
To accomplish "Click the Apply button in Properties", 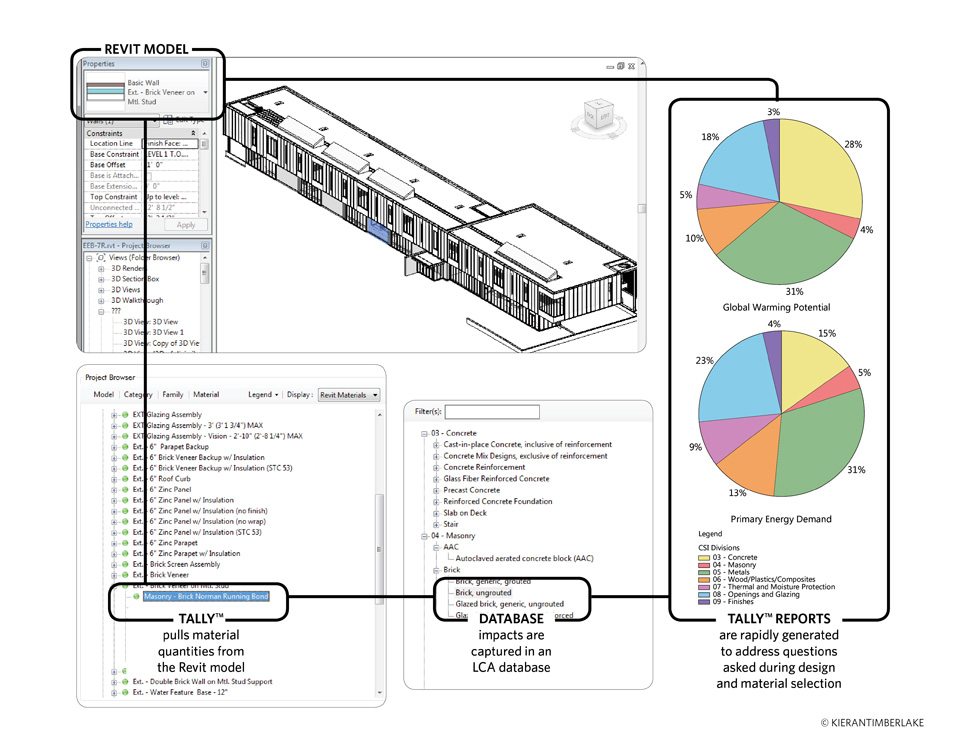I will pos(186,225).
